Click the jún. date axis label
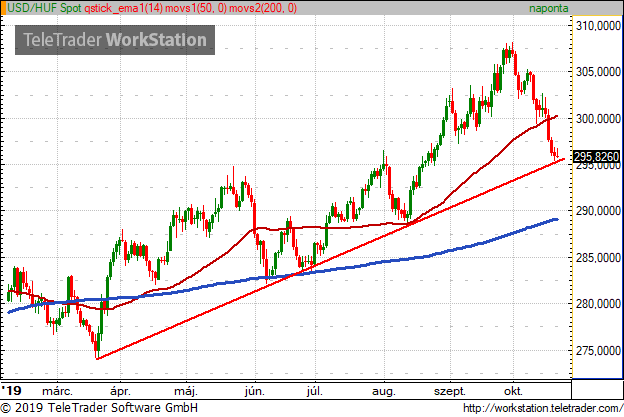 click(255, 391)
